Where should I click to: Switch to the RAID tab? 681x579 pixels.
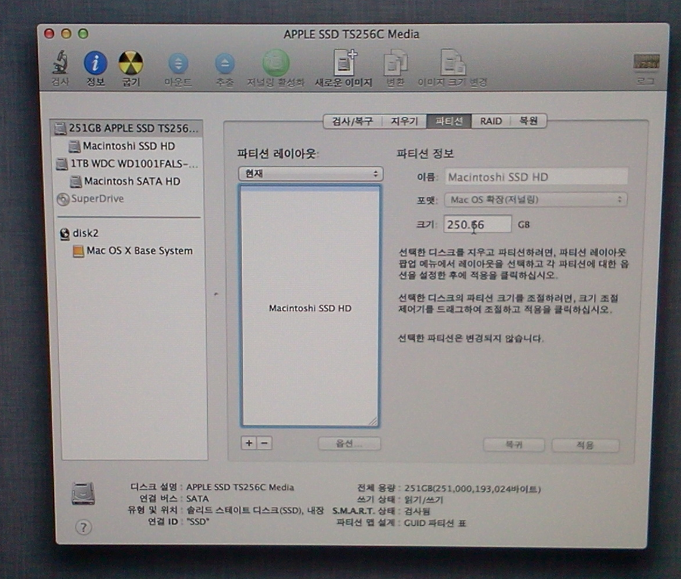click(491, 121)
